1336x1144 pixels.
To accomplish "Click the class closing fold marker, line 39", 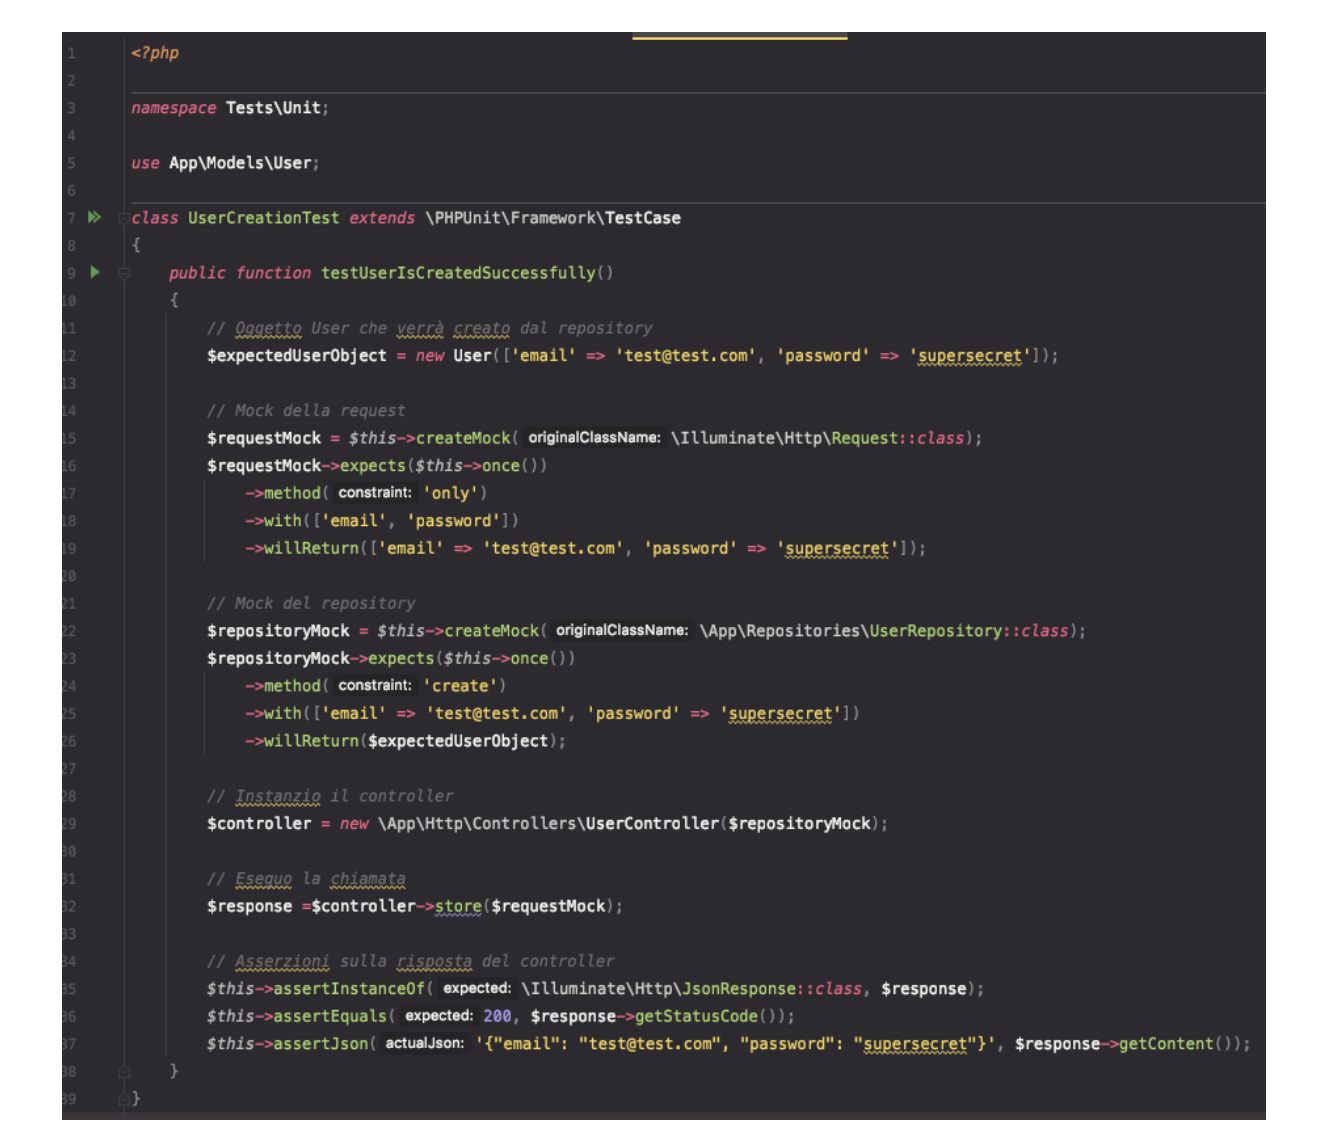I will 124,1098.
